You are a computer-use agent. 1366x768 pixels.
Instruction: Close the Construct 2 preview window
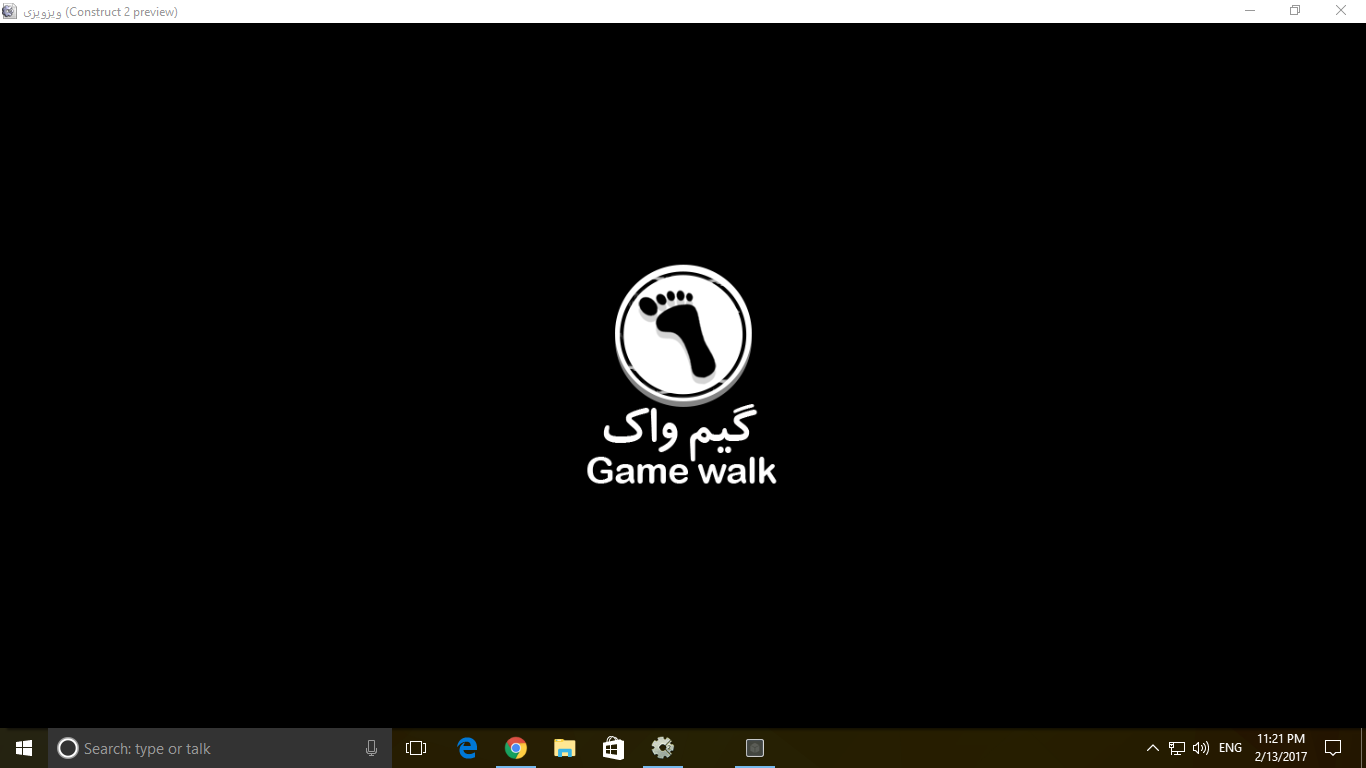1342,11
